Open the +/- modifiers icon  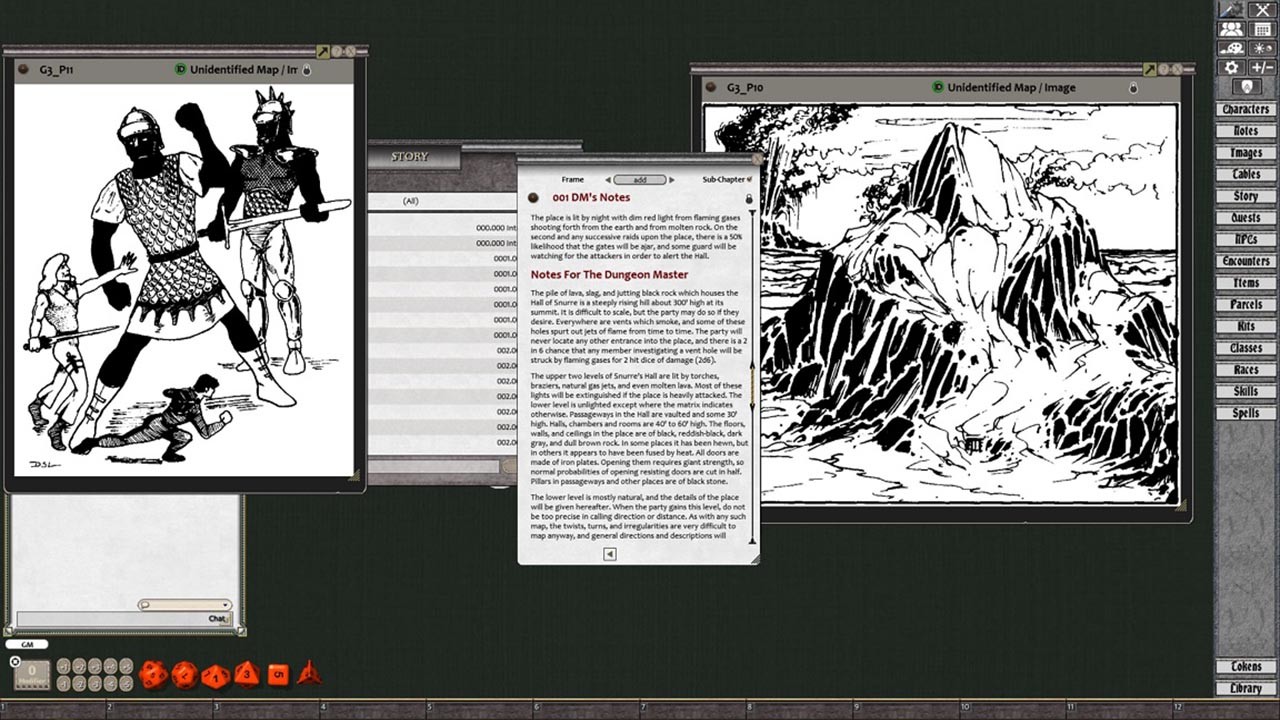(1262, 67)
